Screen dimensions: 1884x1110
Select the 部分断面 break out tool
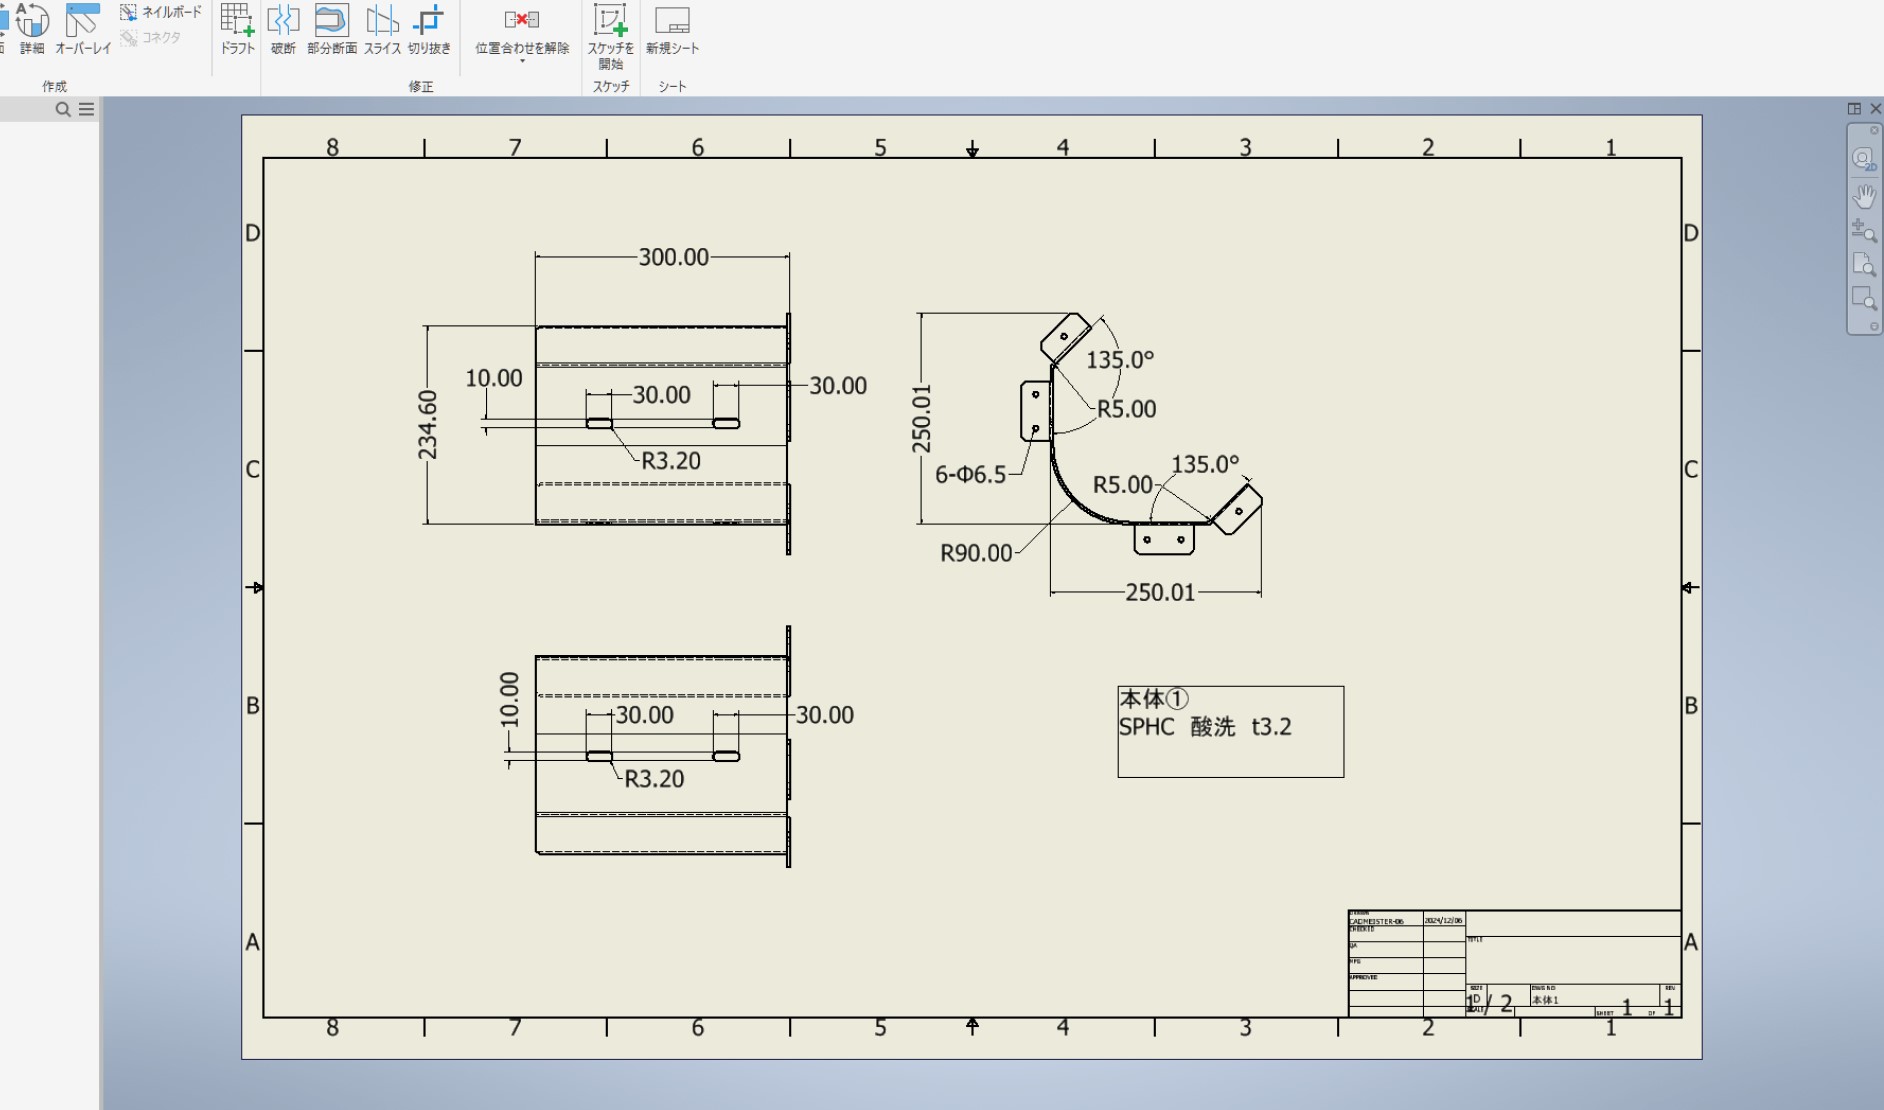click(x=331, y=30)
